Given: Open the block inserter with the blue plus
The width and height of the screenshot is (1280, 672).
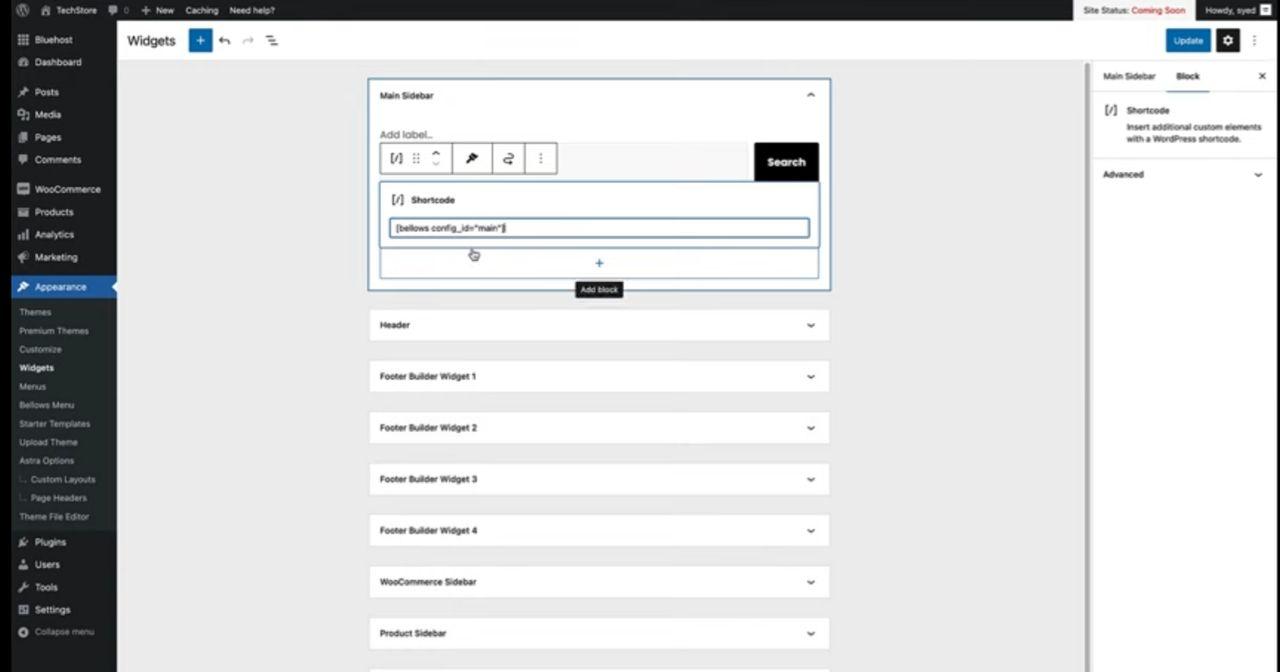Looking at the screenshot, I should click(x=199, y=40).
